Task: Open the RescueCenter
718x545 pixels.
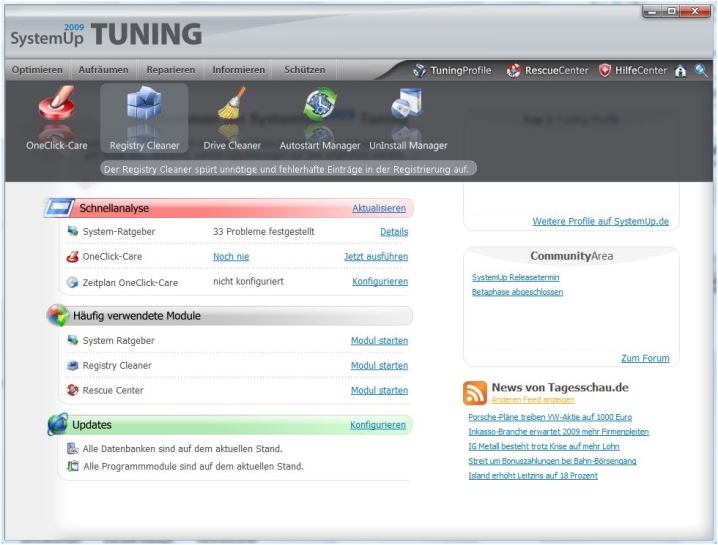Action: tap(548, 71)
